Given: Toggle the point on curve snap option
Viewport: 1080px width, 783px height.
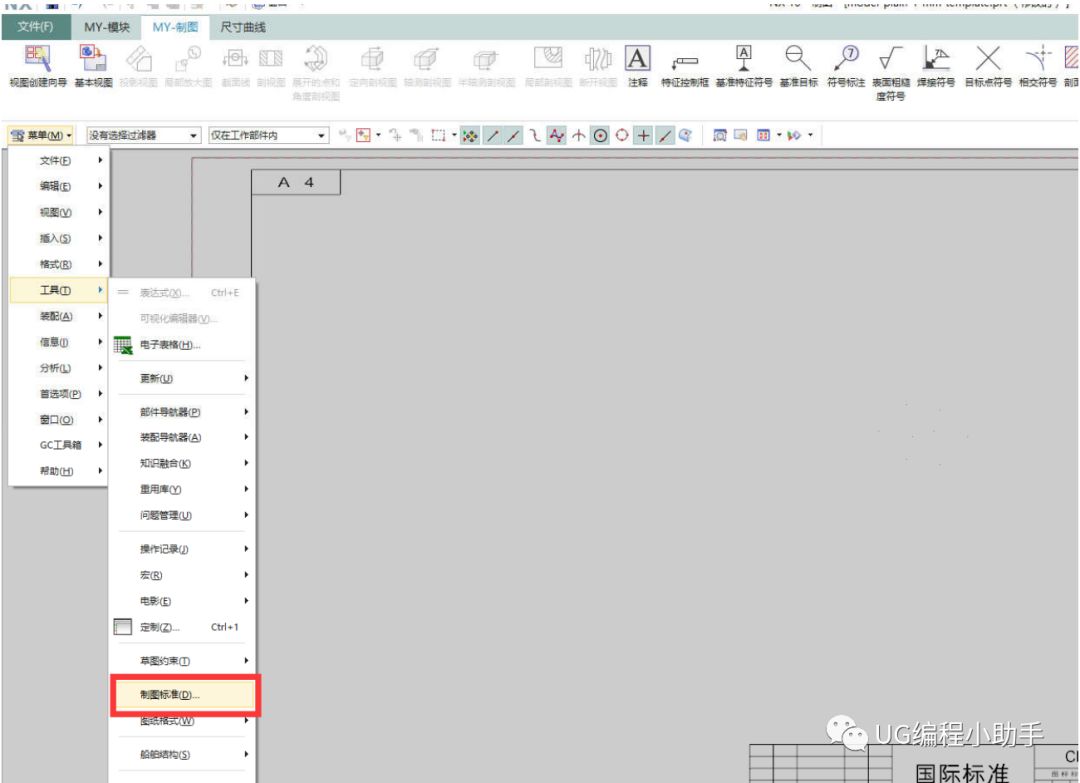Looking at the screenshot, I should point(665,136).
